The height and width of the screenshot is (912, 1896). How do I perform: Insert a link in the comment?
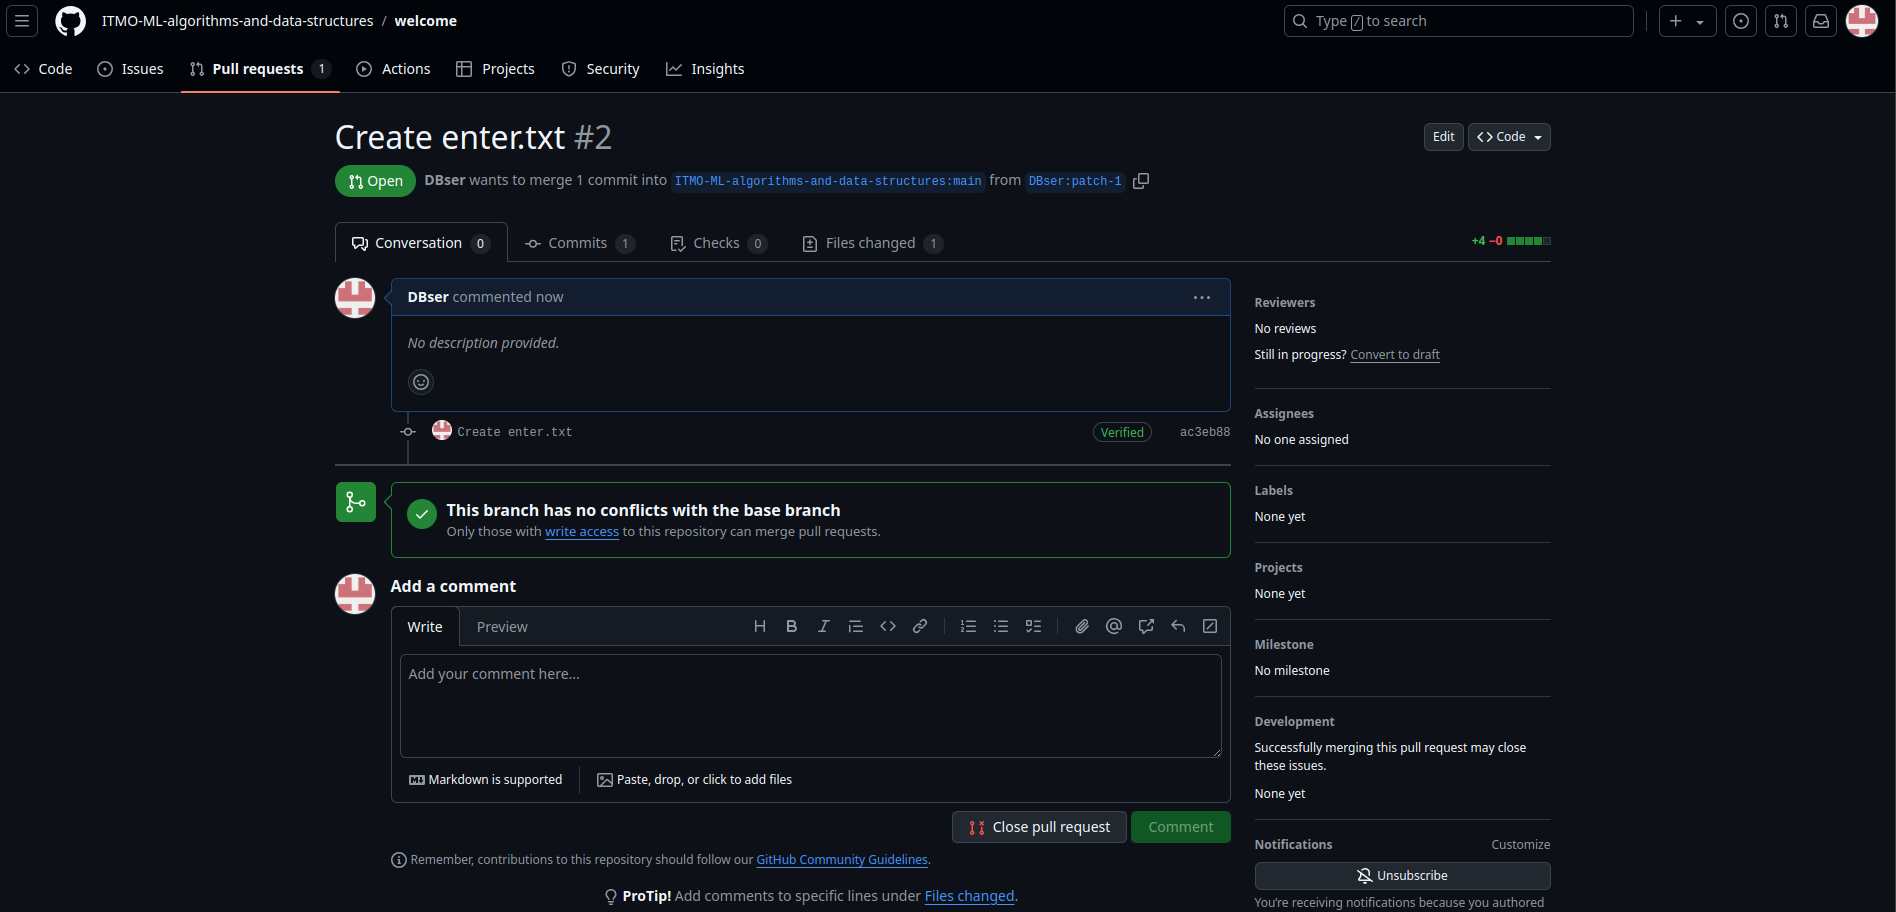(920, 626)
